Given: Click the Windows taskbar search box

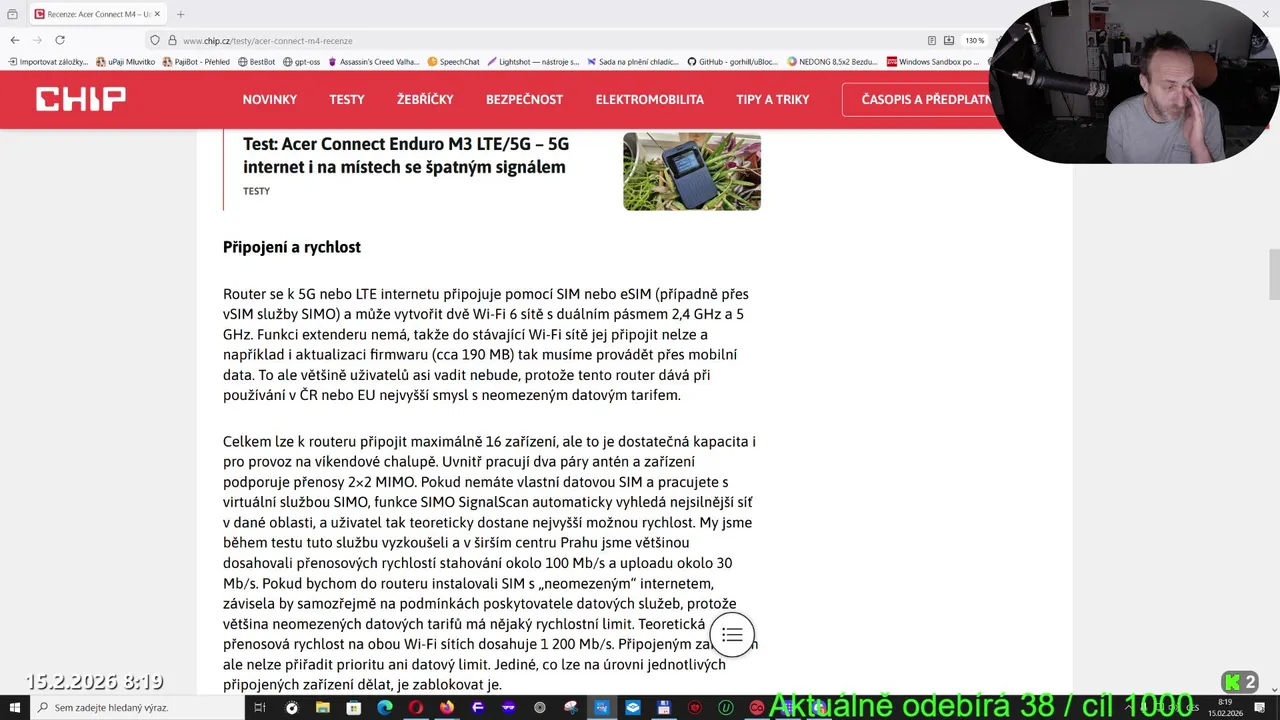Looking at the screenshot, I should tap(137, 707).
